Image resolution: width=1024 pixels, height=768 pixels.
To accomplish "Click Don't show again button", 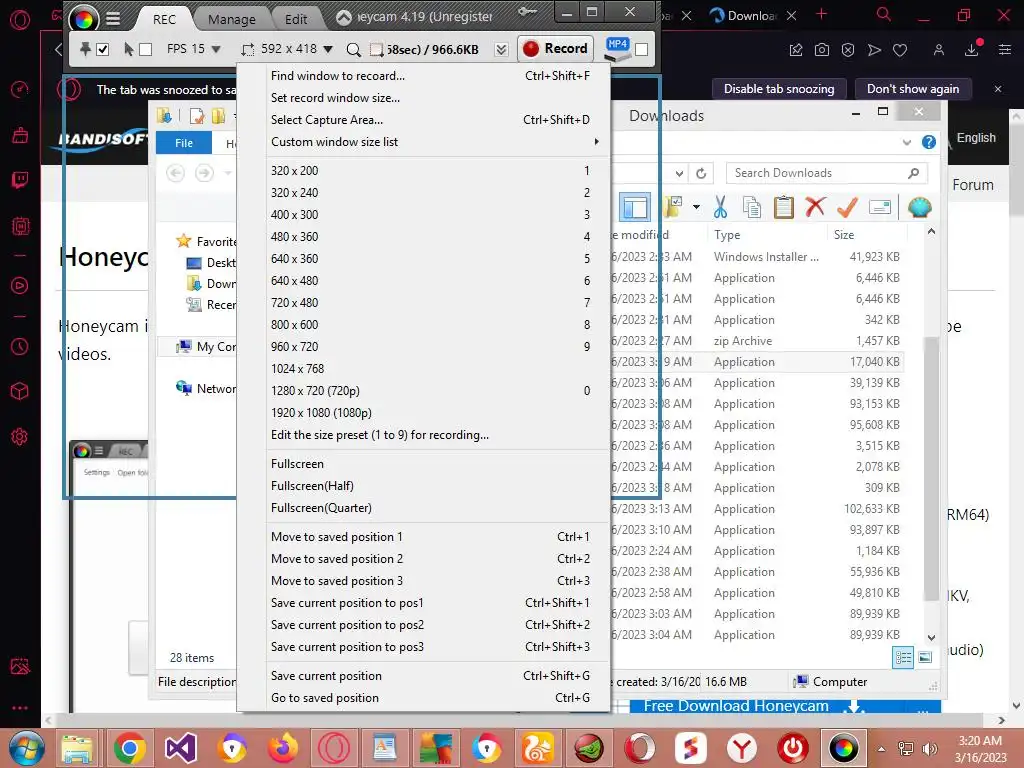I will (x=912, y=89).
